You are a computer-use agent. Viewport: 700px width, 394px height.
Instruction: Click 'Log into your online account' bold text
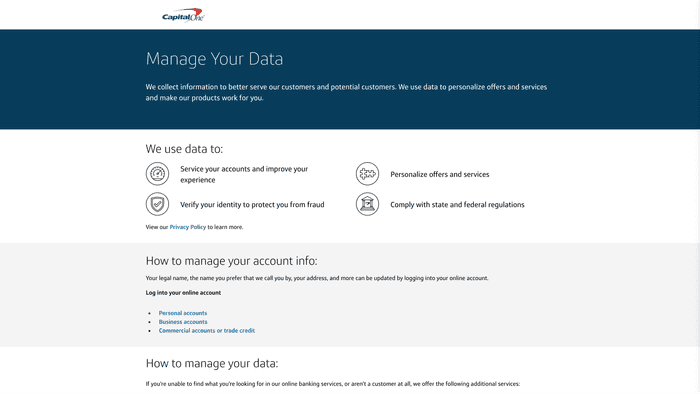[x=183, y=293]
